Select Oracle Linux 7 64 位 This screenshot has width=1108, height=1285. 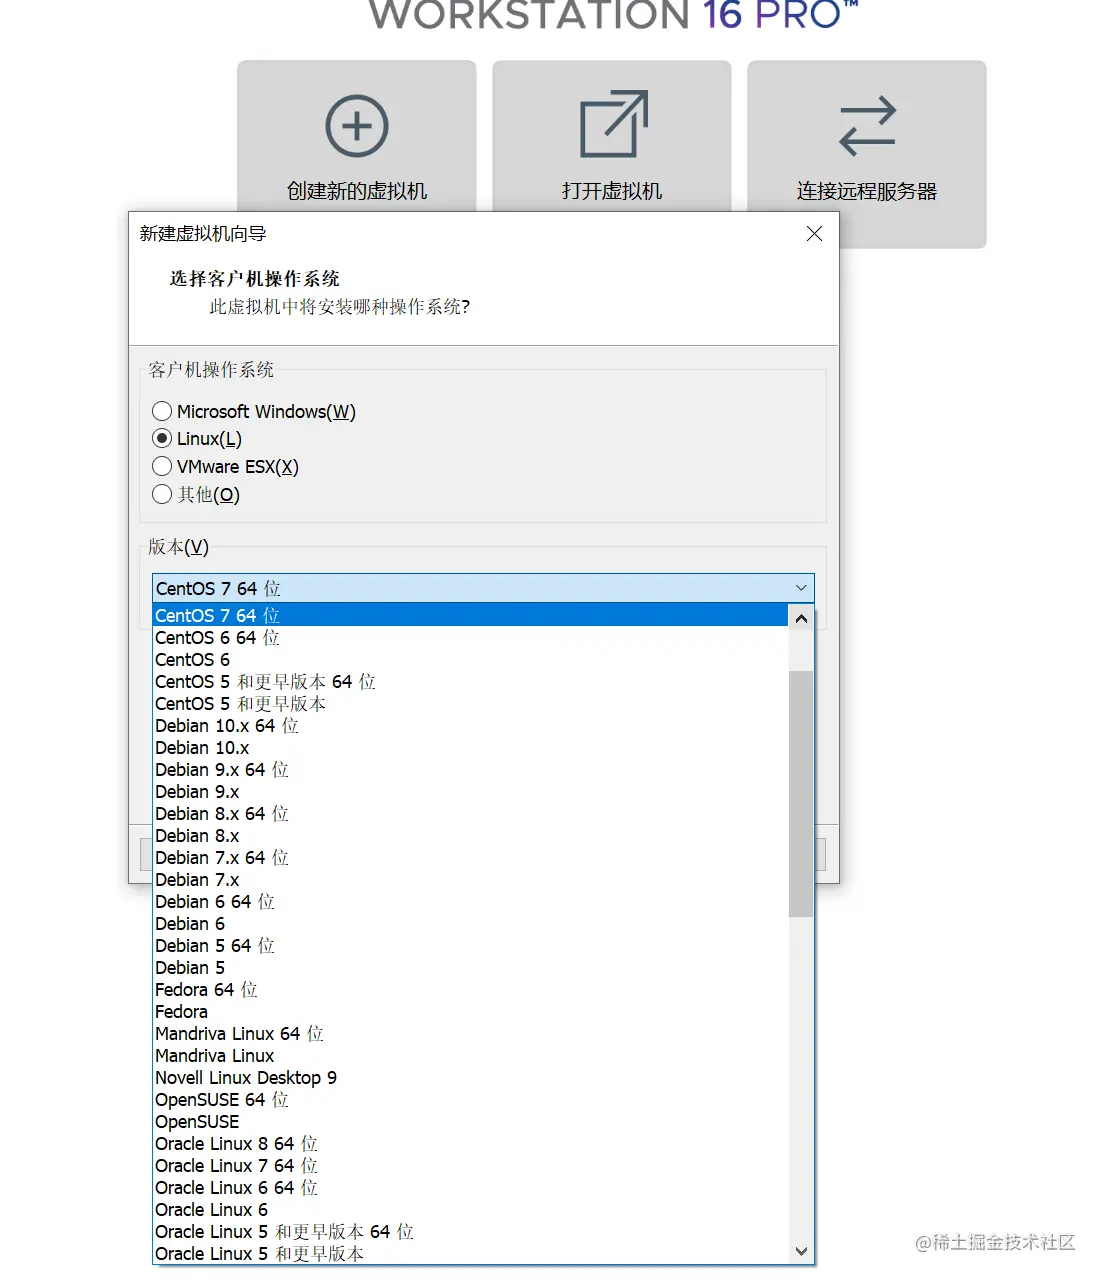(470, 1165)
